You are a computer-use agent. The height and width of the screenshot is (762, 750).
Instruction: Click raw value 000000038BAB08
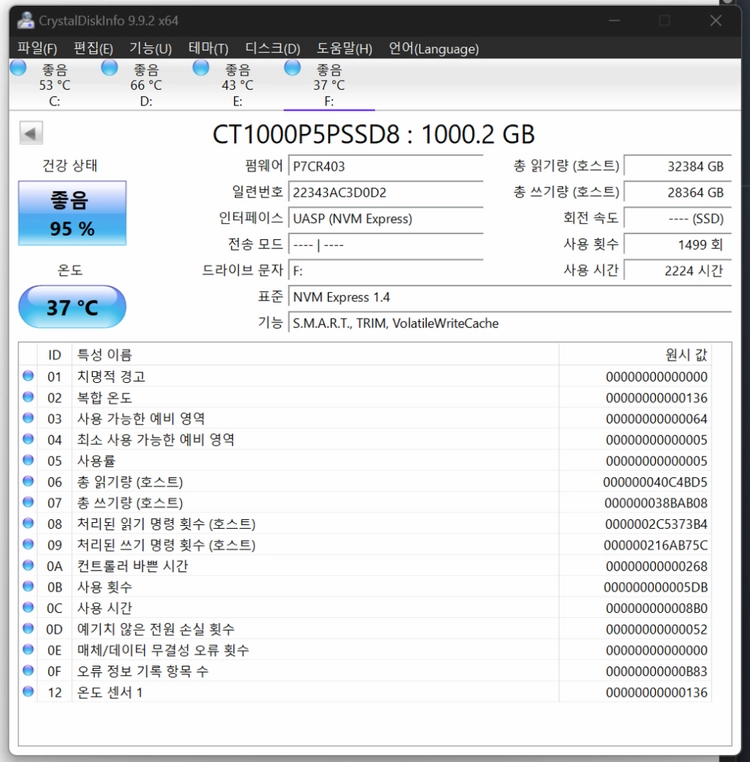[656, 503]
